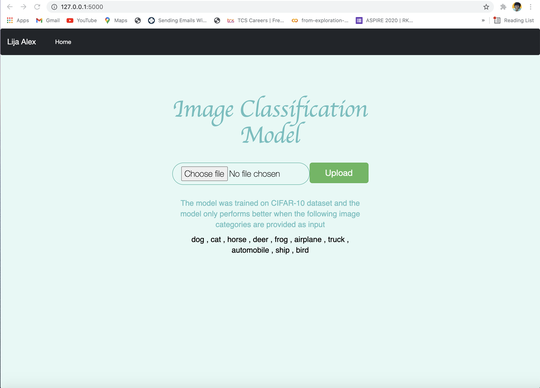This screenshot has width=540, height=388.
Task: Open Chrome's three-dot menu
Action: [531, 7]
